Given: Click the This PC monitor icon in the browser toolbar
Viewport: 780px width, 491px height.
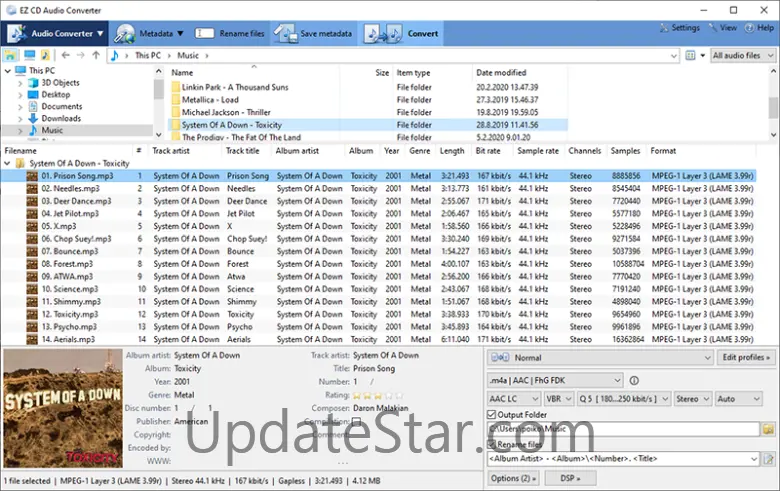Looking at the screenshot, I should tap(29, 55).
